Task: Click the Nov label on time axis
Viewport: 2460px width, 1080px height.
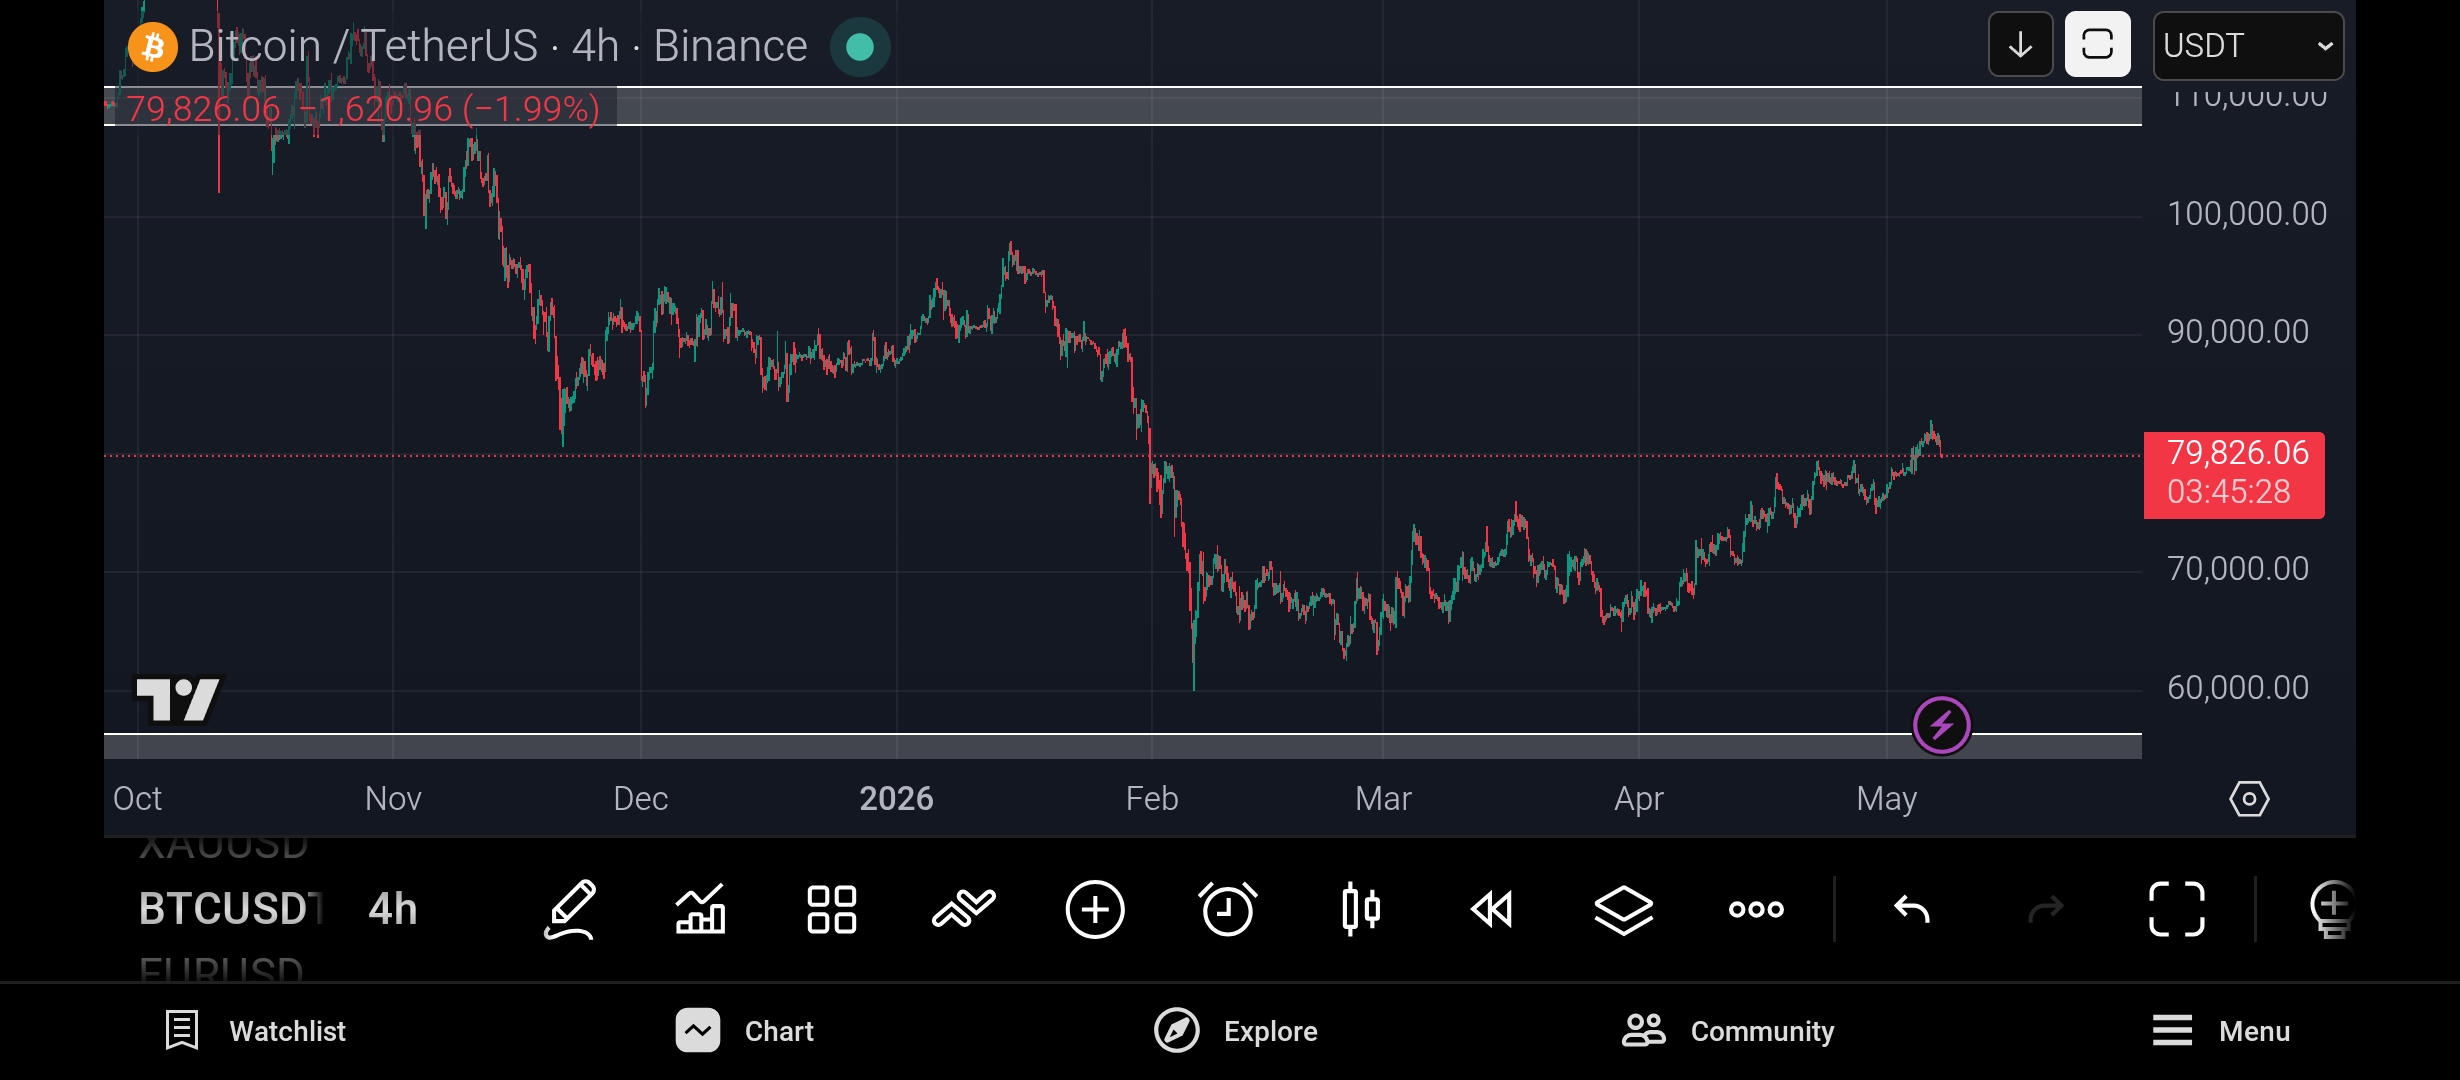Action: pos(393,799)
